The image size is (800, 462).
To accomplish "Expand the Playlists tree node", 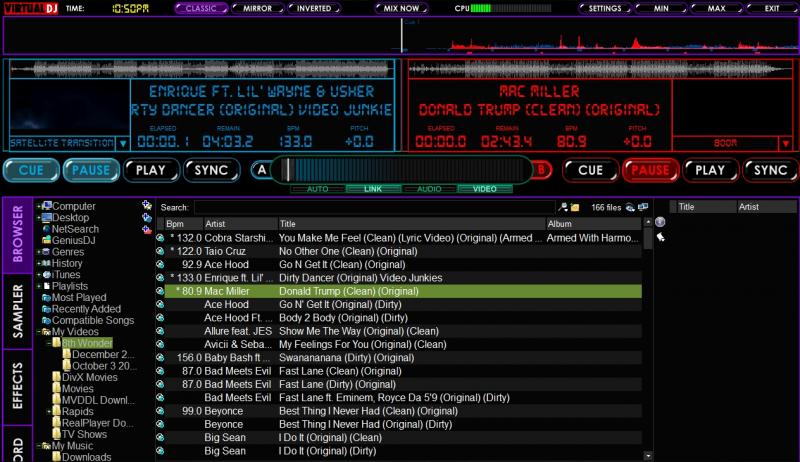I will pos(38,286).
